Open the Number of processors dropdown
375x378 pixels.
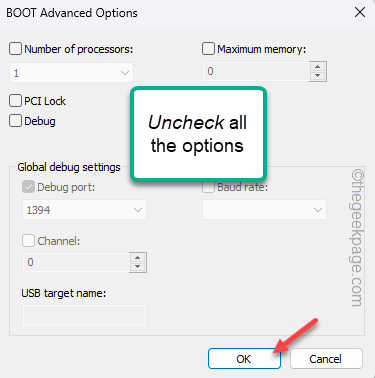tap(71, 73)
